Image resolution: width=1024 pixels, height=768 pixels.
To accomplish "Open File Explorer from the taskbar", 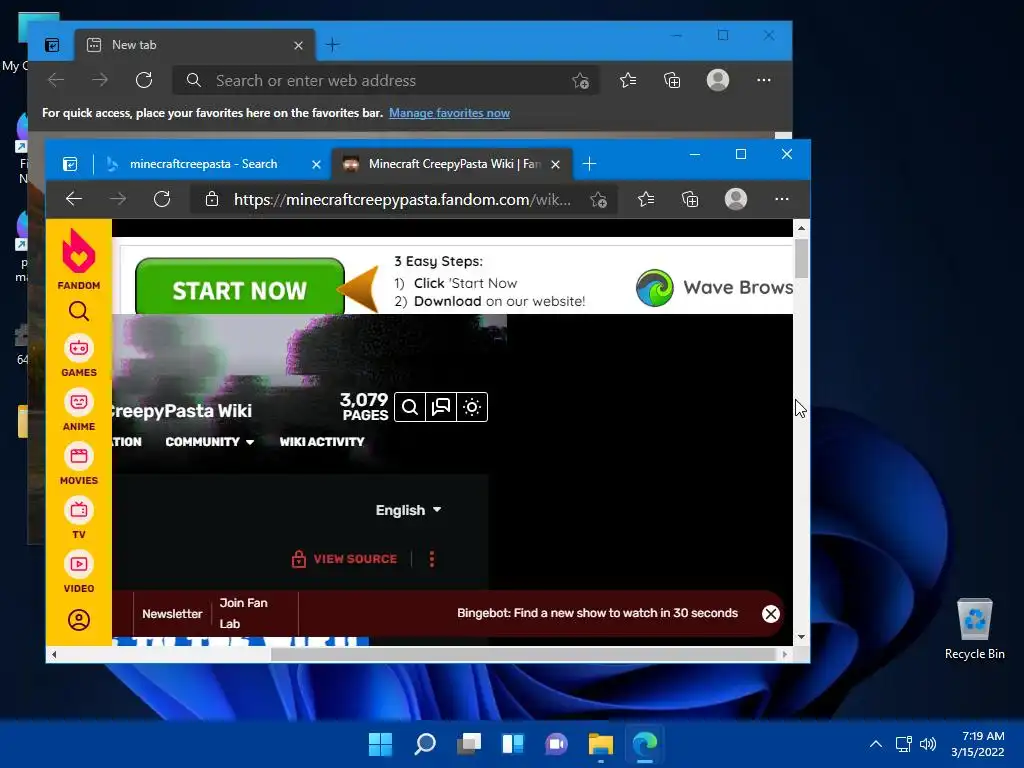I will pos(601,744).
